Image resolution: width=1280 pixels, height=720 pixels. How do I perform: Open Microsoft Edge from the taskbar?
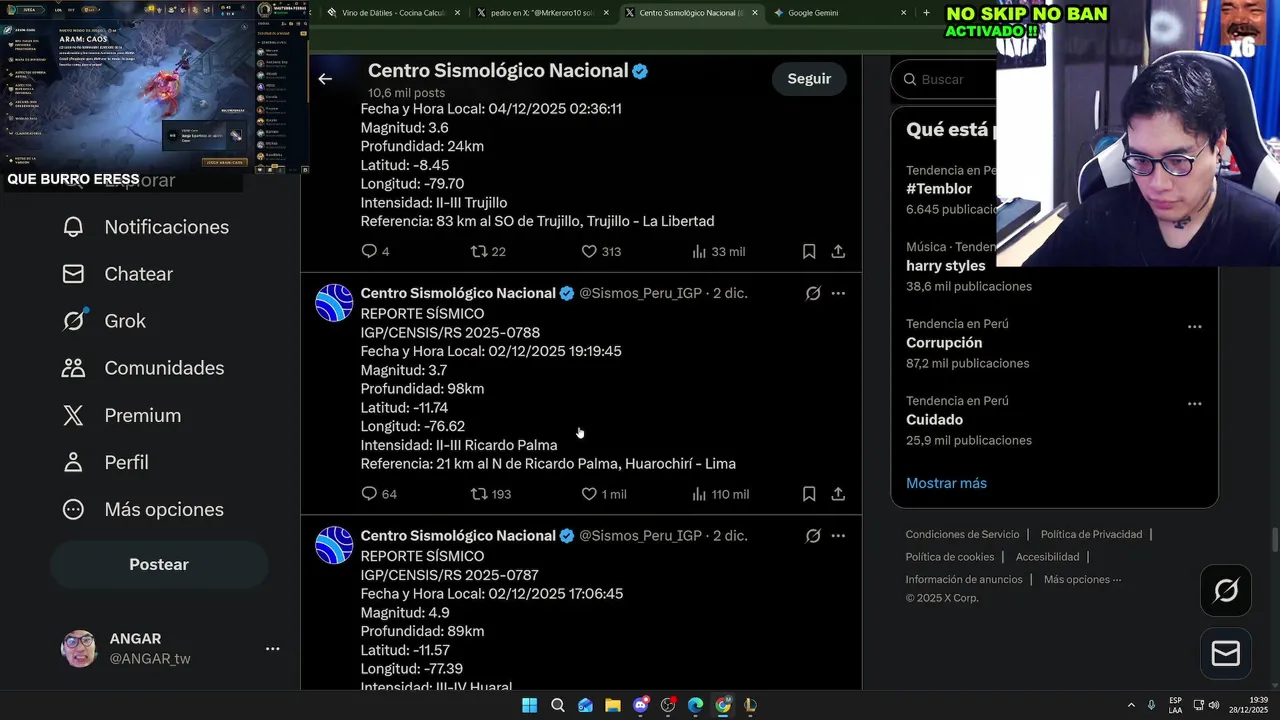tap(696, 705)
